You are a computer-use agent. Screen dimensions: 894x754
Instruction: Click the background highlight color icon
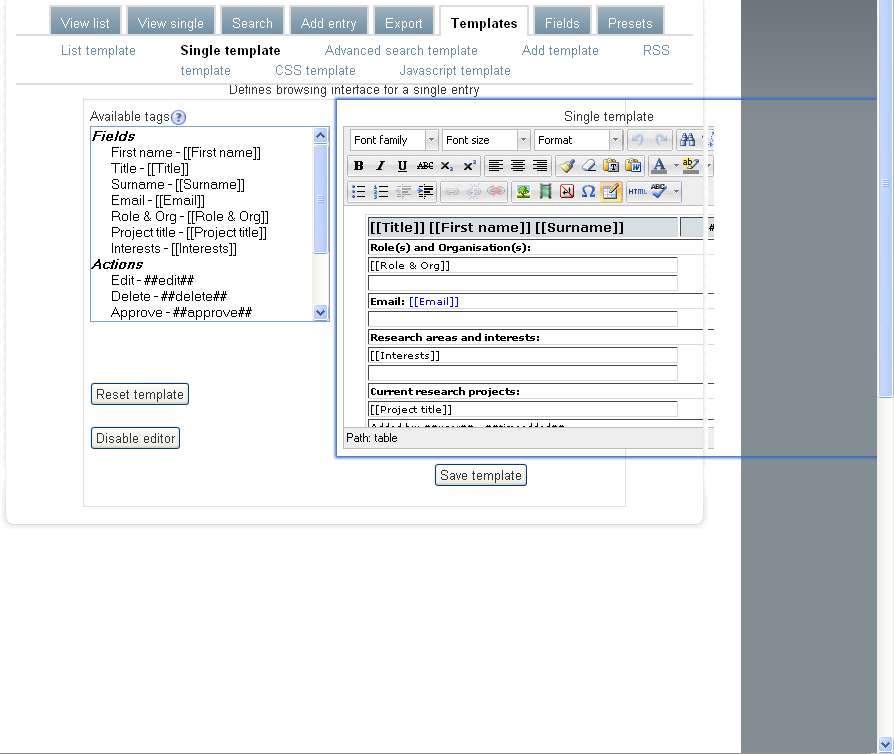pyautogui.click(x=690, y=166)
